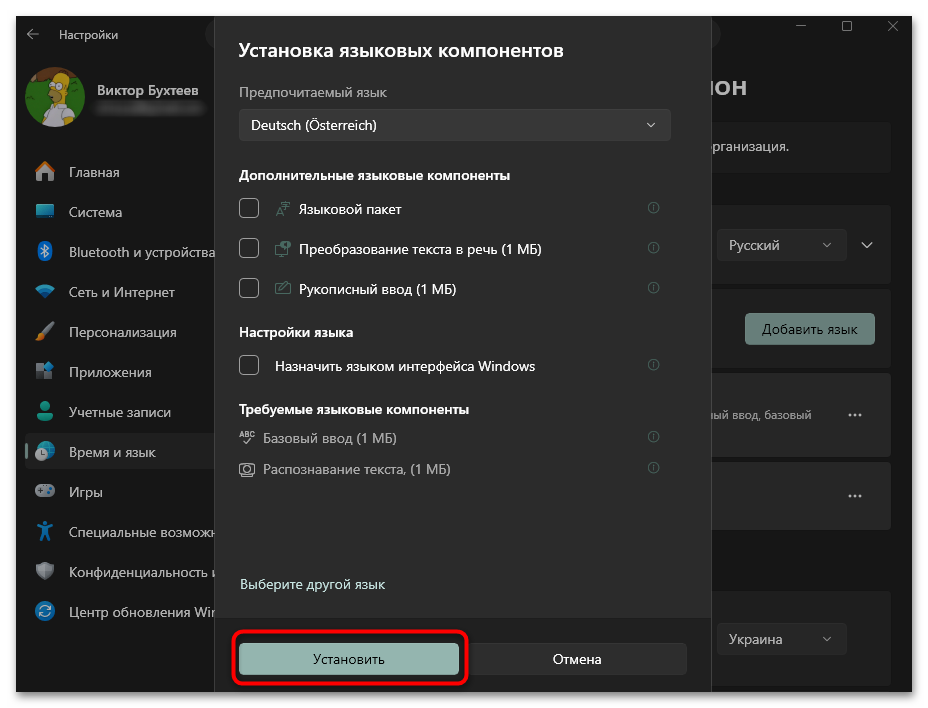Select the Система monitor icon

click(x=45, y=212)
